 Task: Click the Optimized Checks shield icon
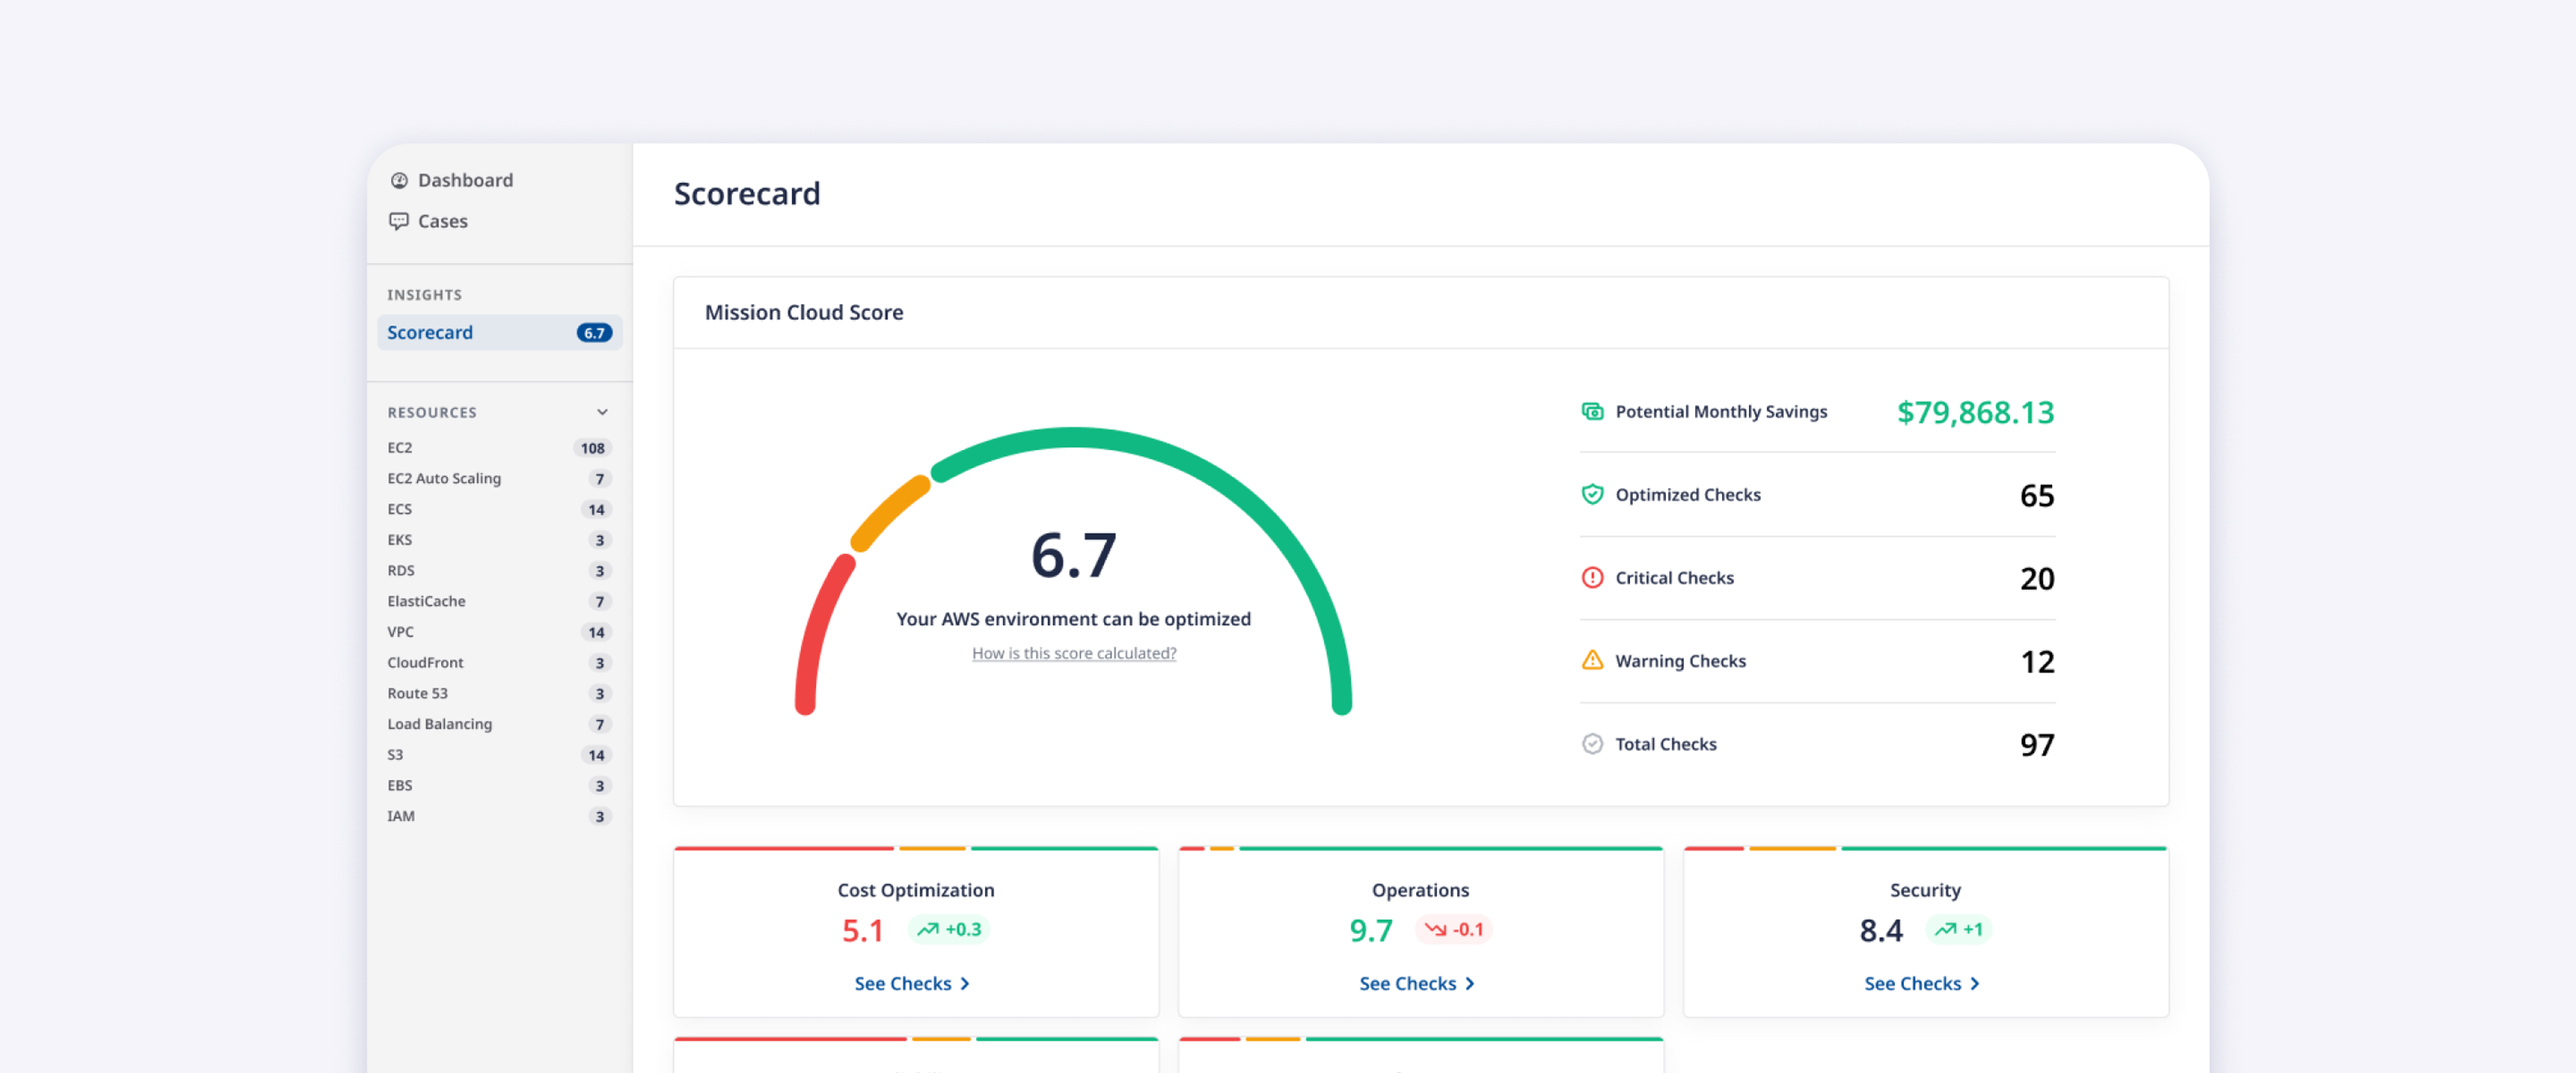[x=1592, y=494]
